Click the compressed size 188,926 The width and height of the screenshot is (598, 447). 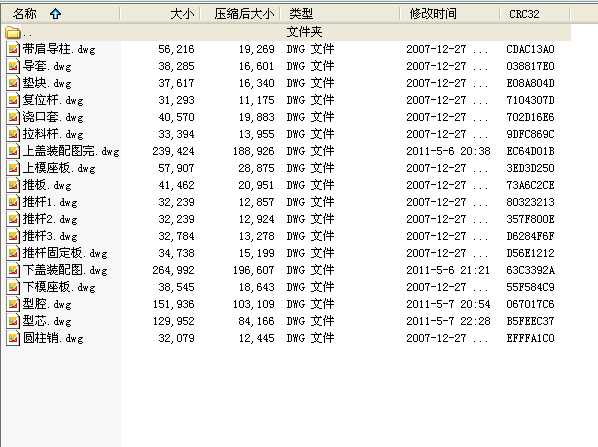pyautogui.click(x=254, y=151)
